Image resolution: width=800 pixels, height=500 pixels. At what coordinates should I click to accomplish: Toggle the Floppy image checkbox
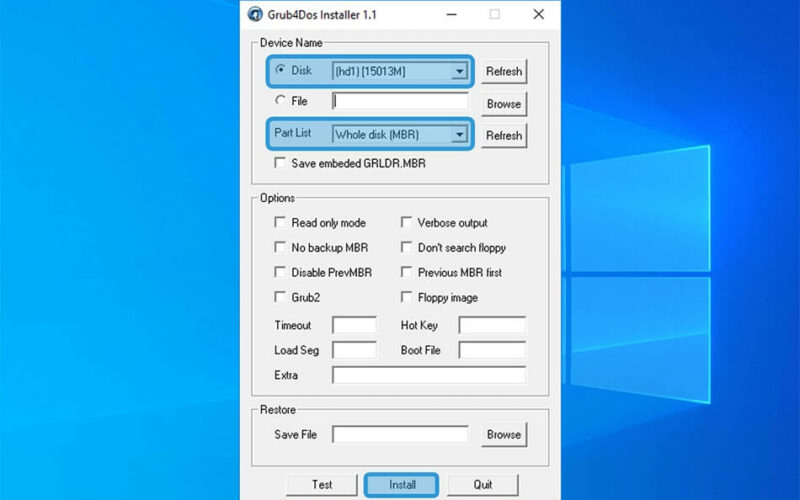(407, 296)
